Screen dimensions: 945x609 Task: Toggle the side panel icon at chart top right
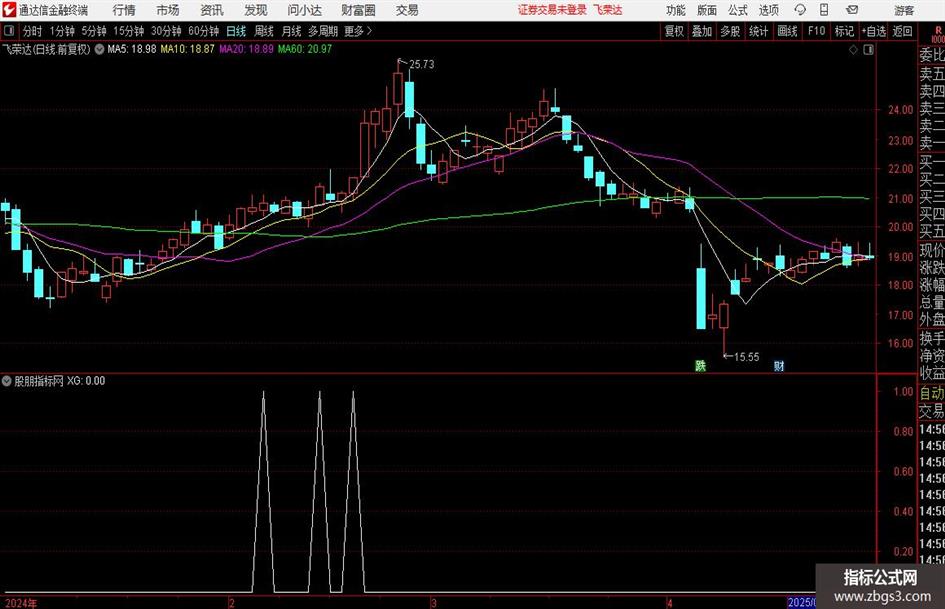[x=868, y=50]
